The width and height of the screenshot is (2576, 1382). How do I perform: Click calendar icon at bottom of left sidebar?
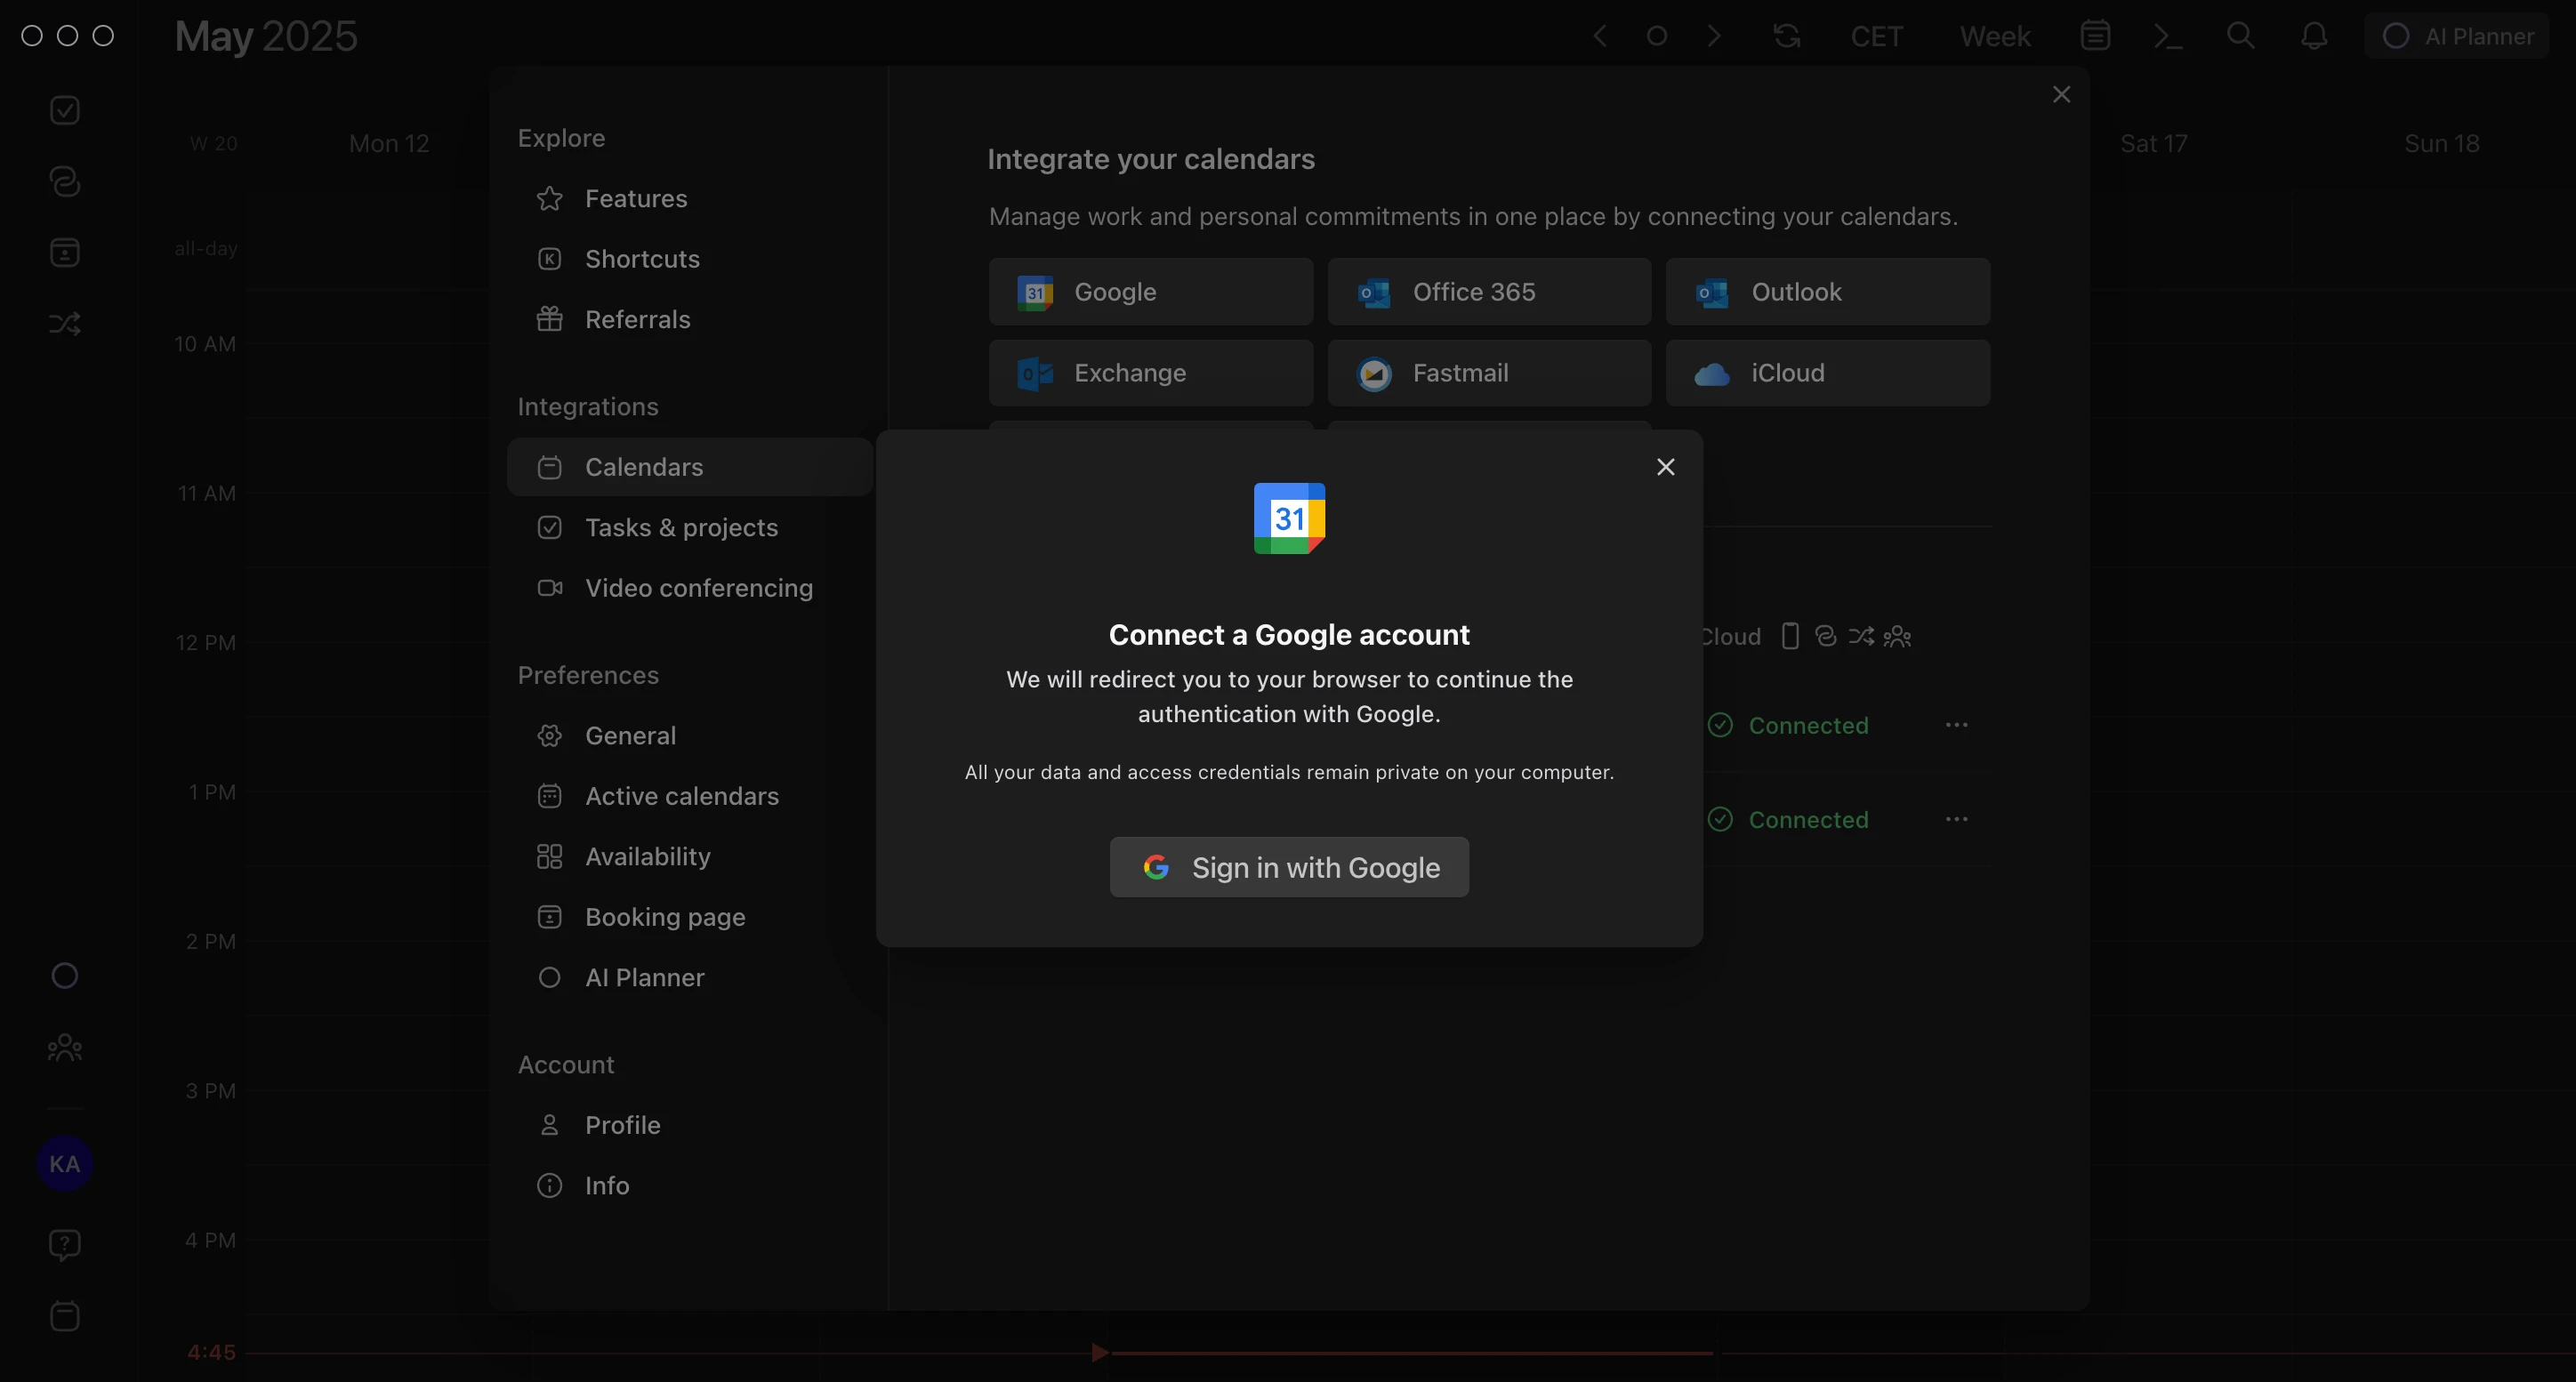point(65,1316)
